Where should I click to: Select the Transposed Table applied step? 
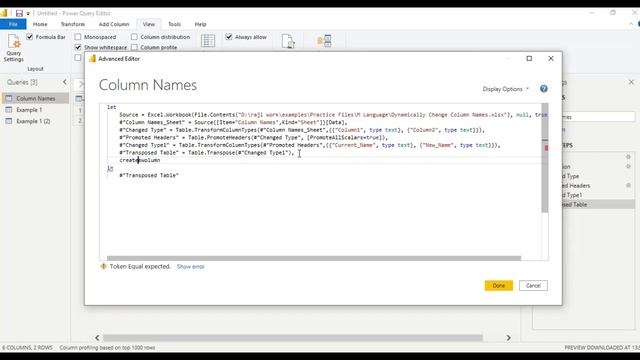[x=598, y=204]
